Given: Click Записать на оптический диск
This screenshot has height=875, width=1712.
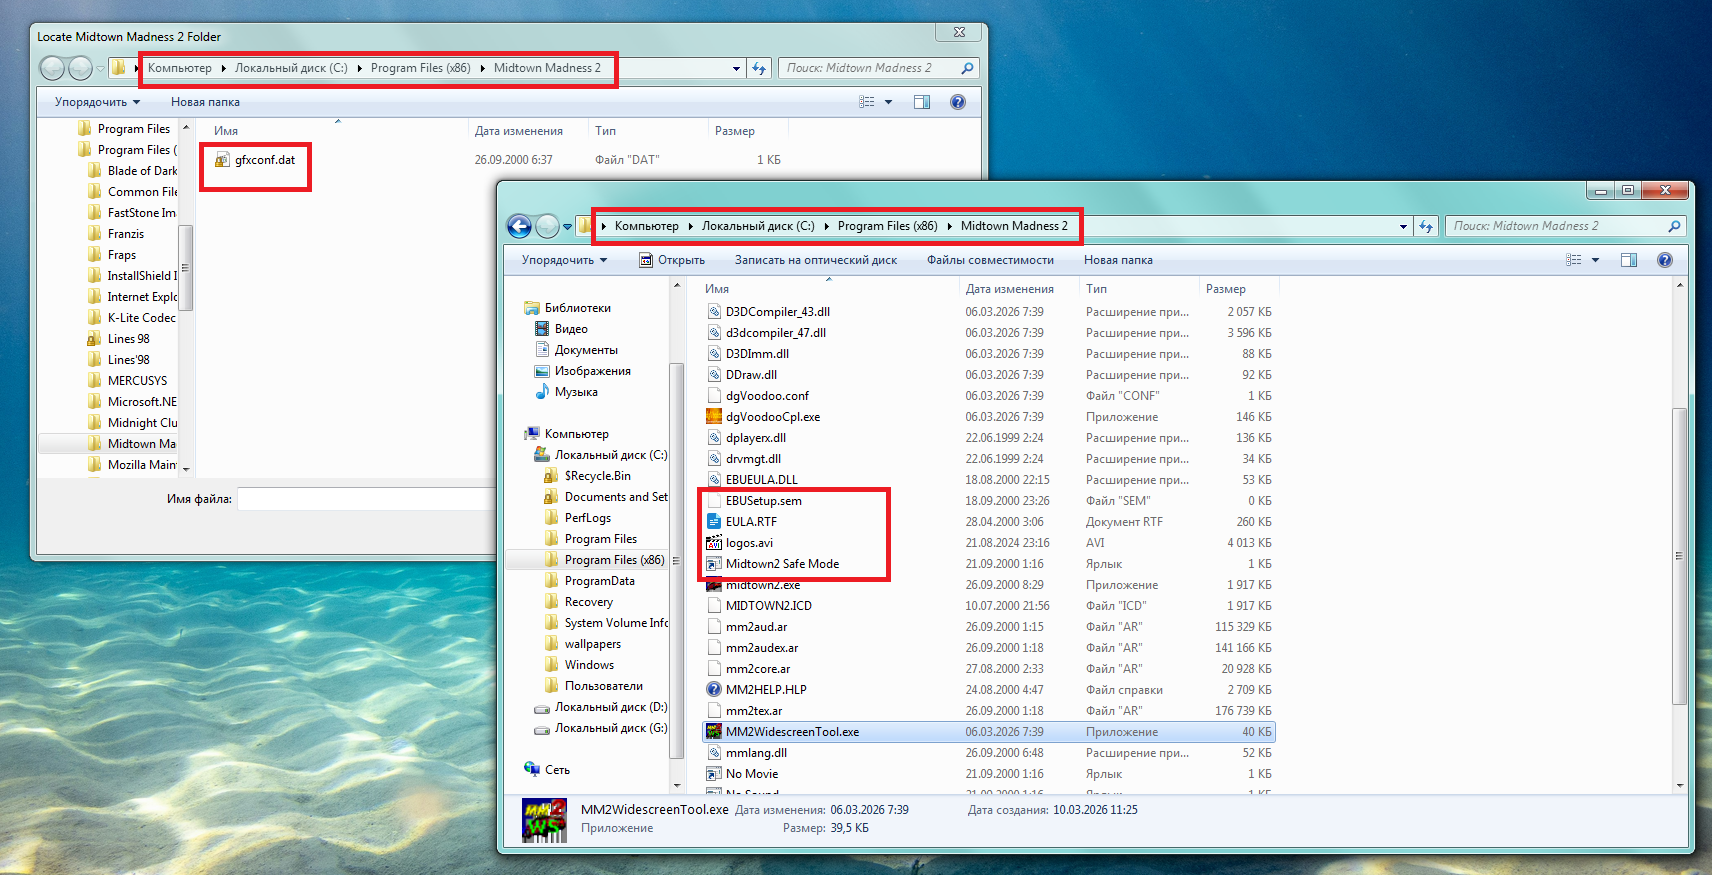Looking at the screenshot, I should coord(816,260).
